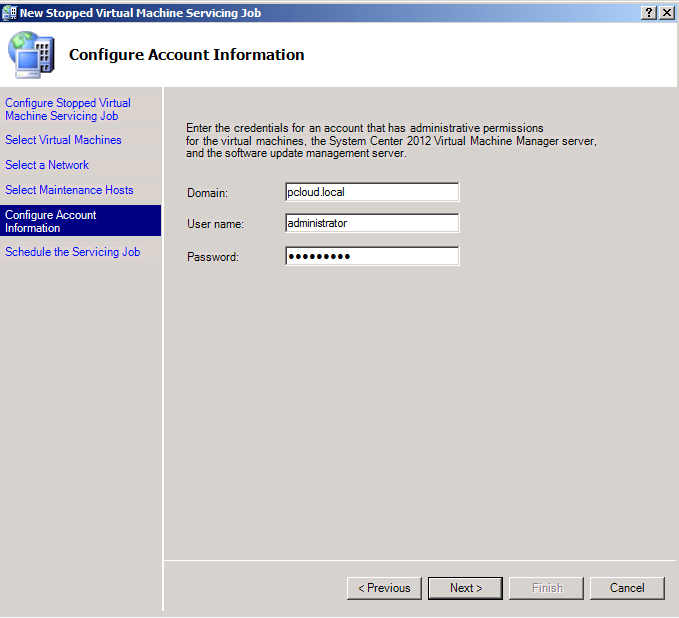Click into the User name field
The image size is (679, 618).
372,223
